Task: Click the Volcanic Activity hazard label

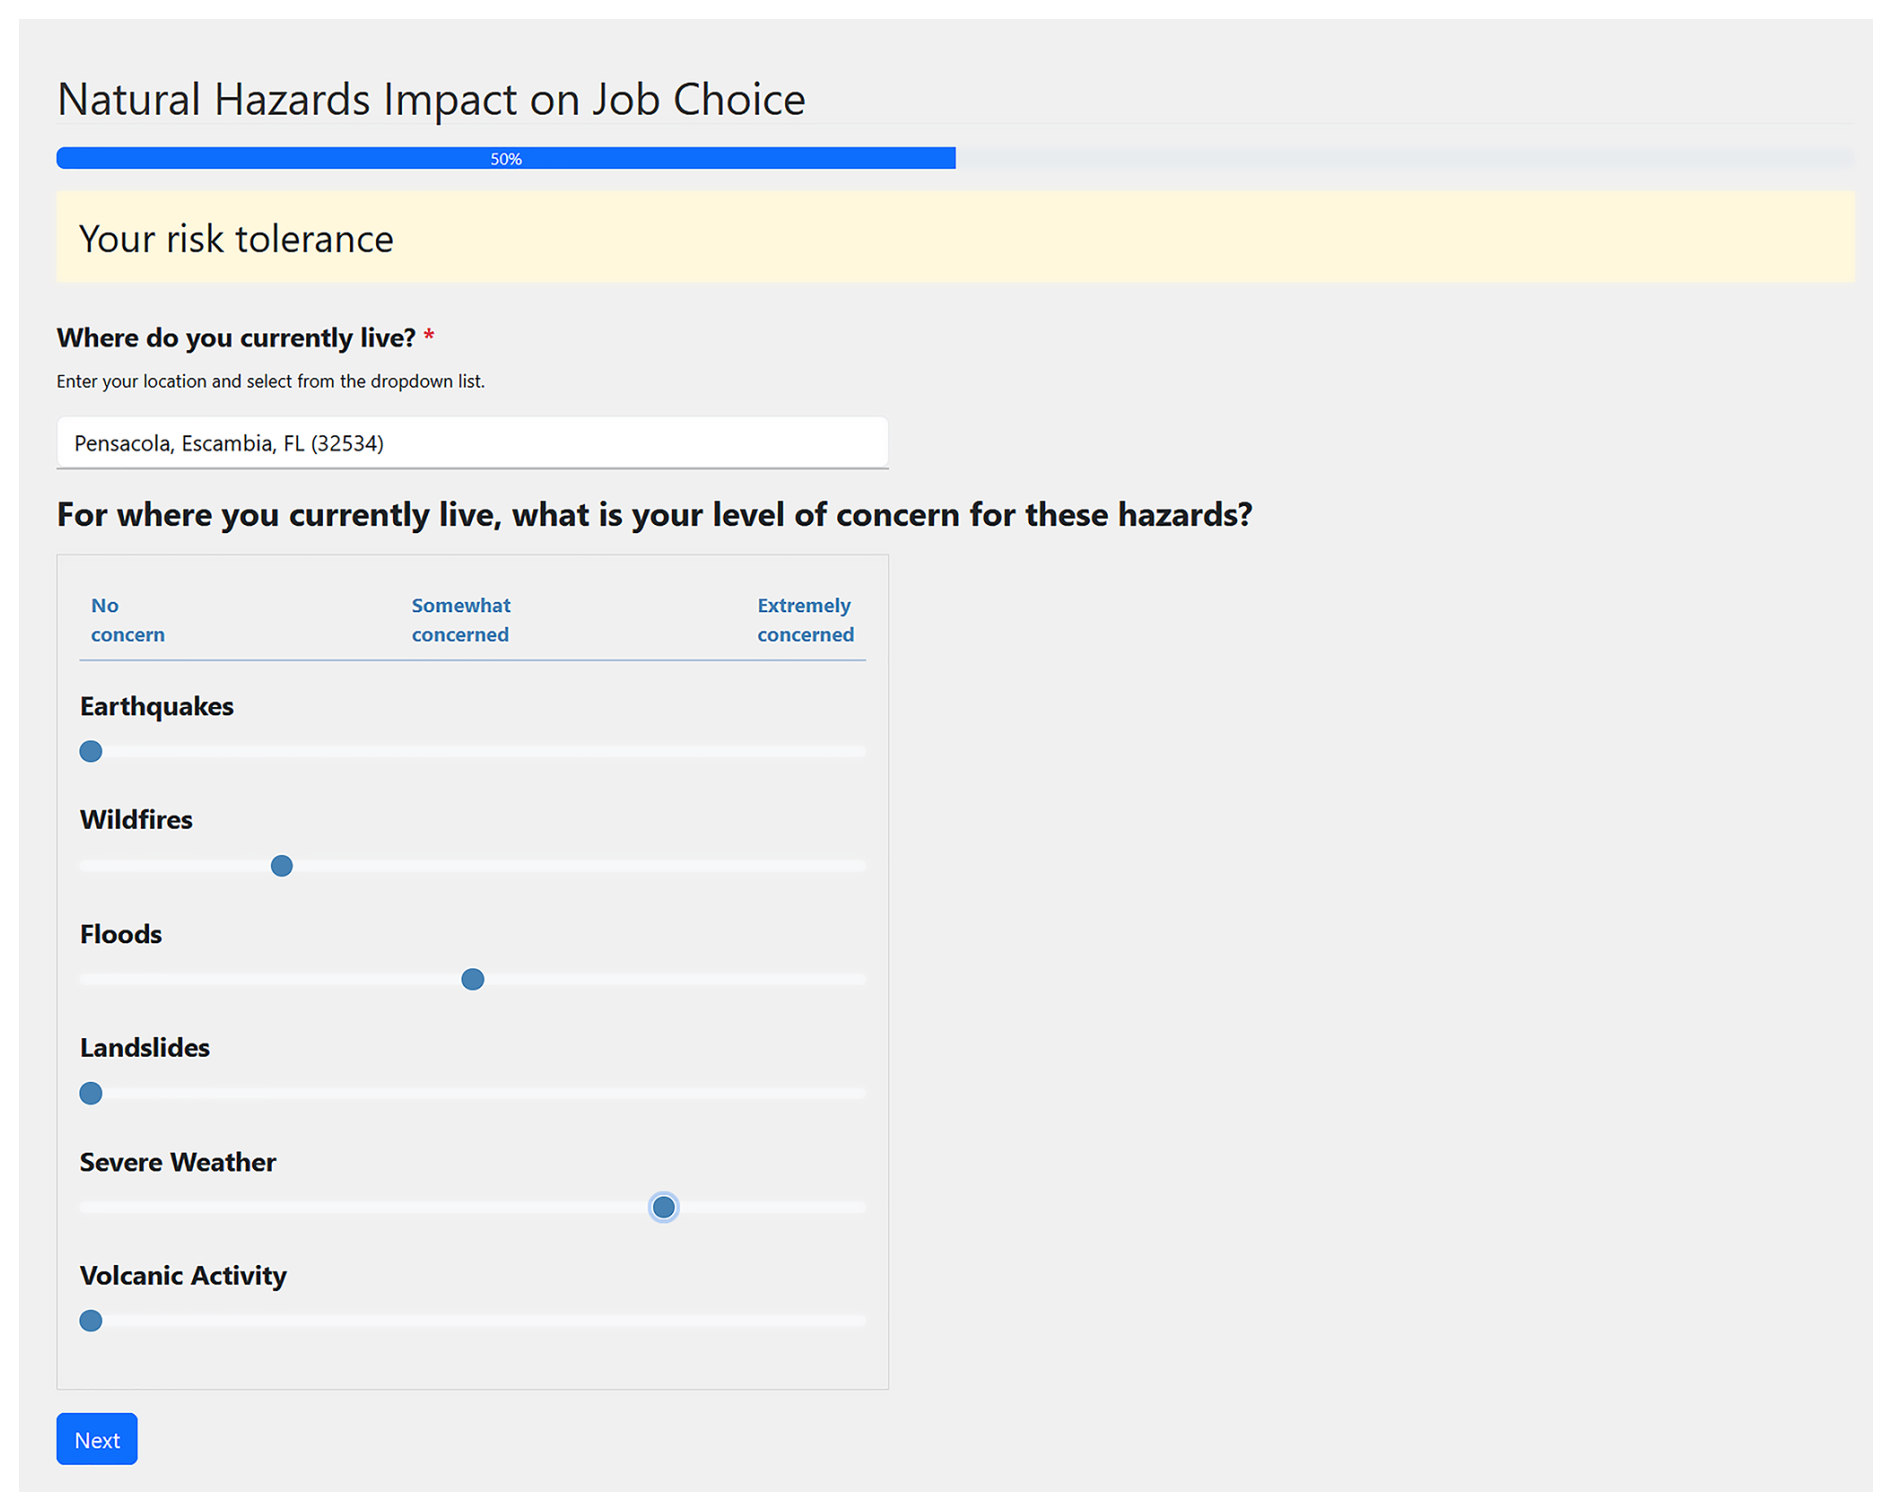Action: pyautogui.click(x=183, y=1275)
